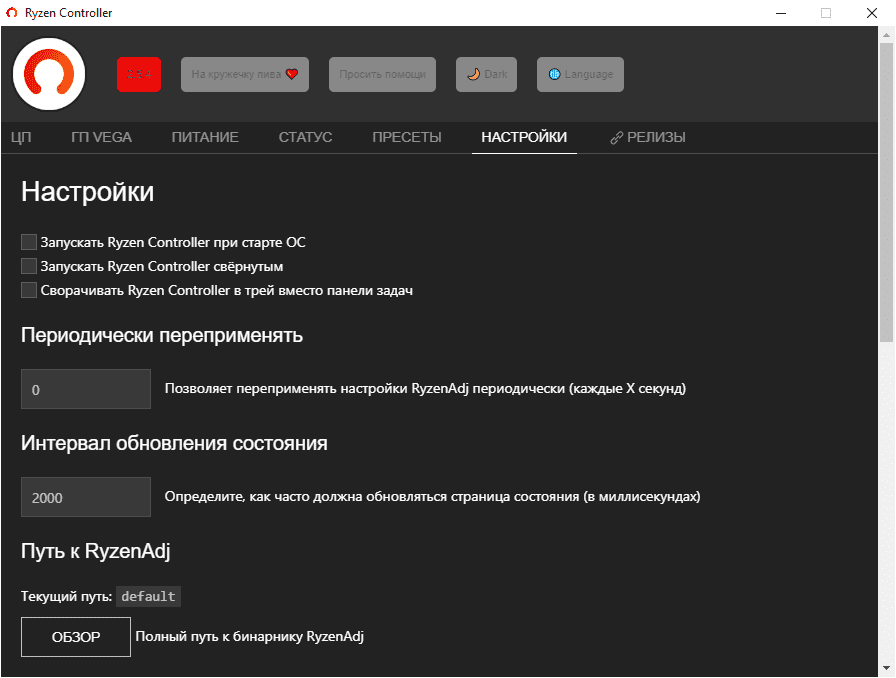Viewport: 896px width, 678px height.
Task: Enable 'Запускать Ryzen Controller при старте ОС' checkbox
Action: (x=29, y=242)
